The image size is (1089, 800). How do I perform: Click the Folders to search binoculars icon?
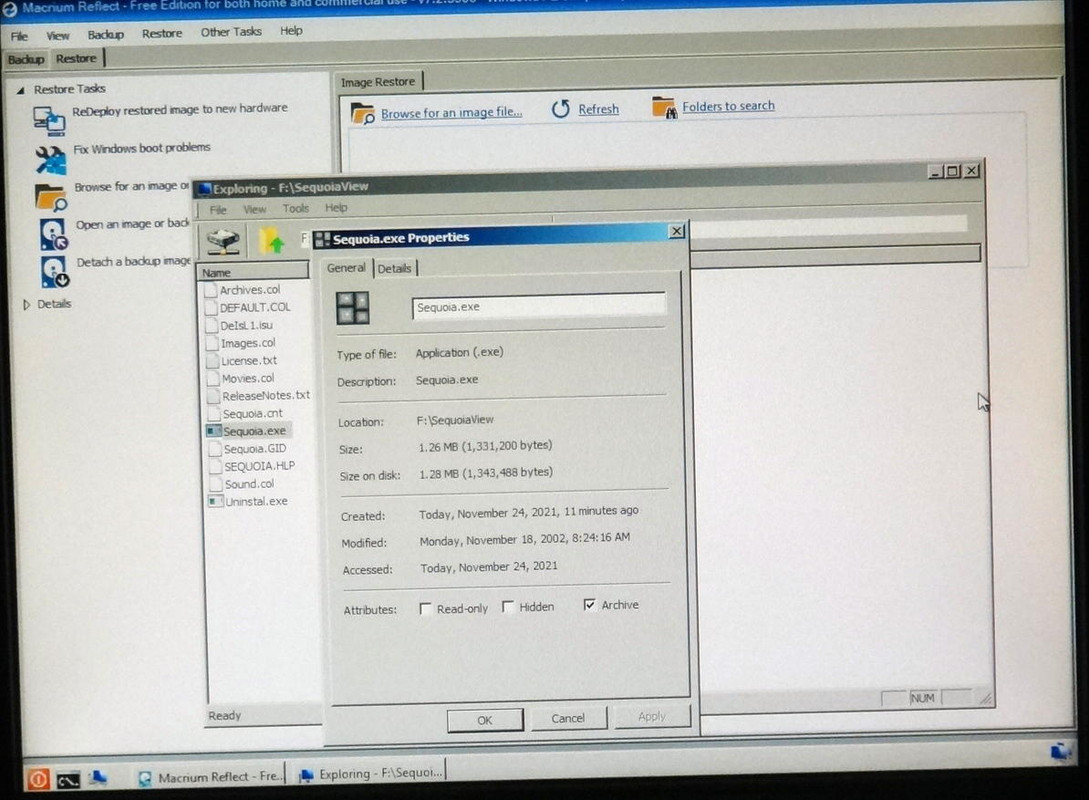(664, 107)
